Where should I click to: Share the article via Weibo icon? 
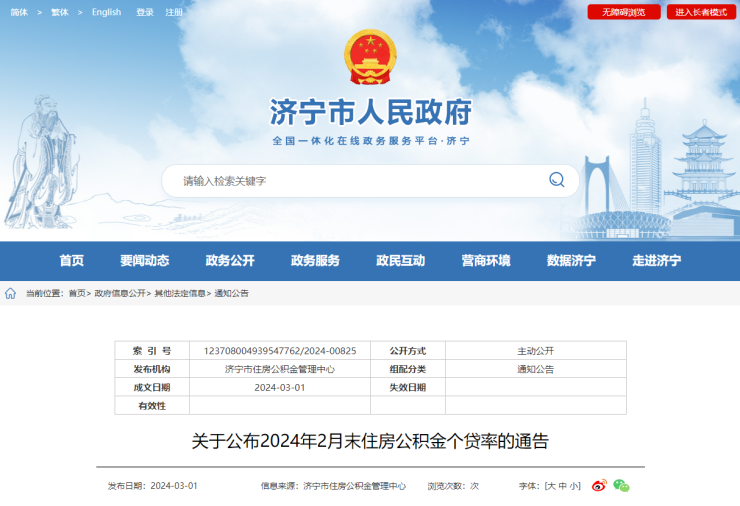599,486
